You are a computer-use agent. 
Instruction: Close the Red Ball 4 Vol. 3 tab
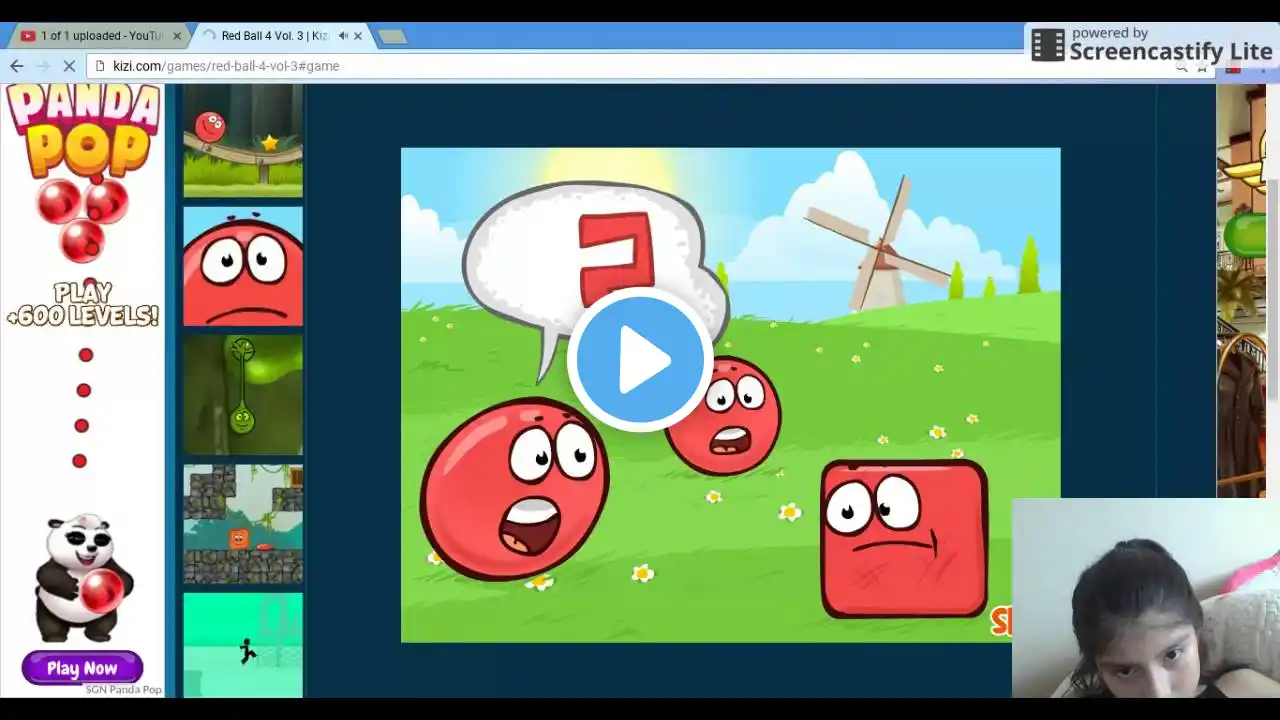click(x=358, y=36)
